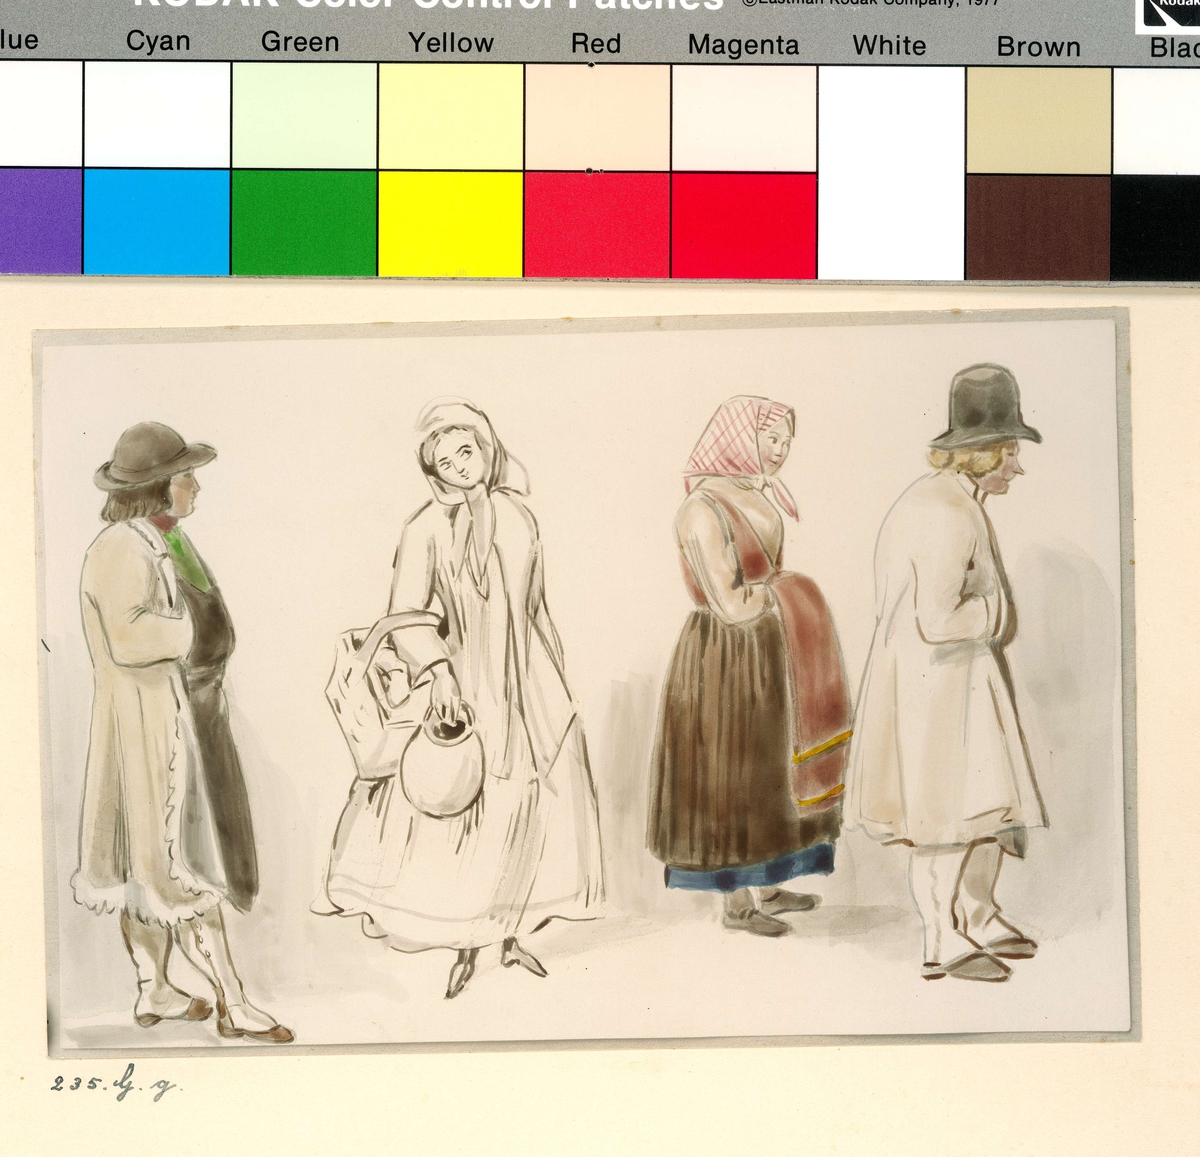Click the saturated cyan color patch

pyautogui.click(x=156, y=221)
